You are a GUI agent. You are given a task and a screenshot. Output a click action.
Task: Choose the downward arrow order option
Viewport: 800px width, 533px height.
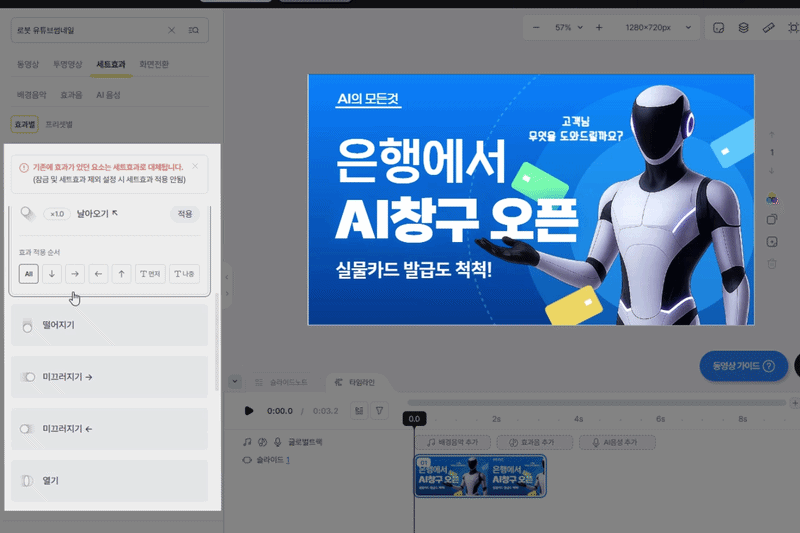pyautogui.click(x=52, y=274)
